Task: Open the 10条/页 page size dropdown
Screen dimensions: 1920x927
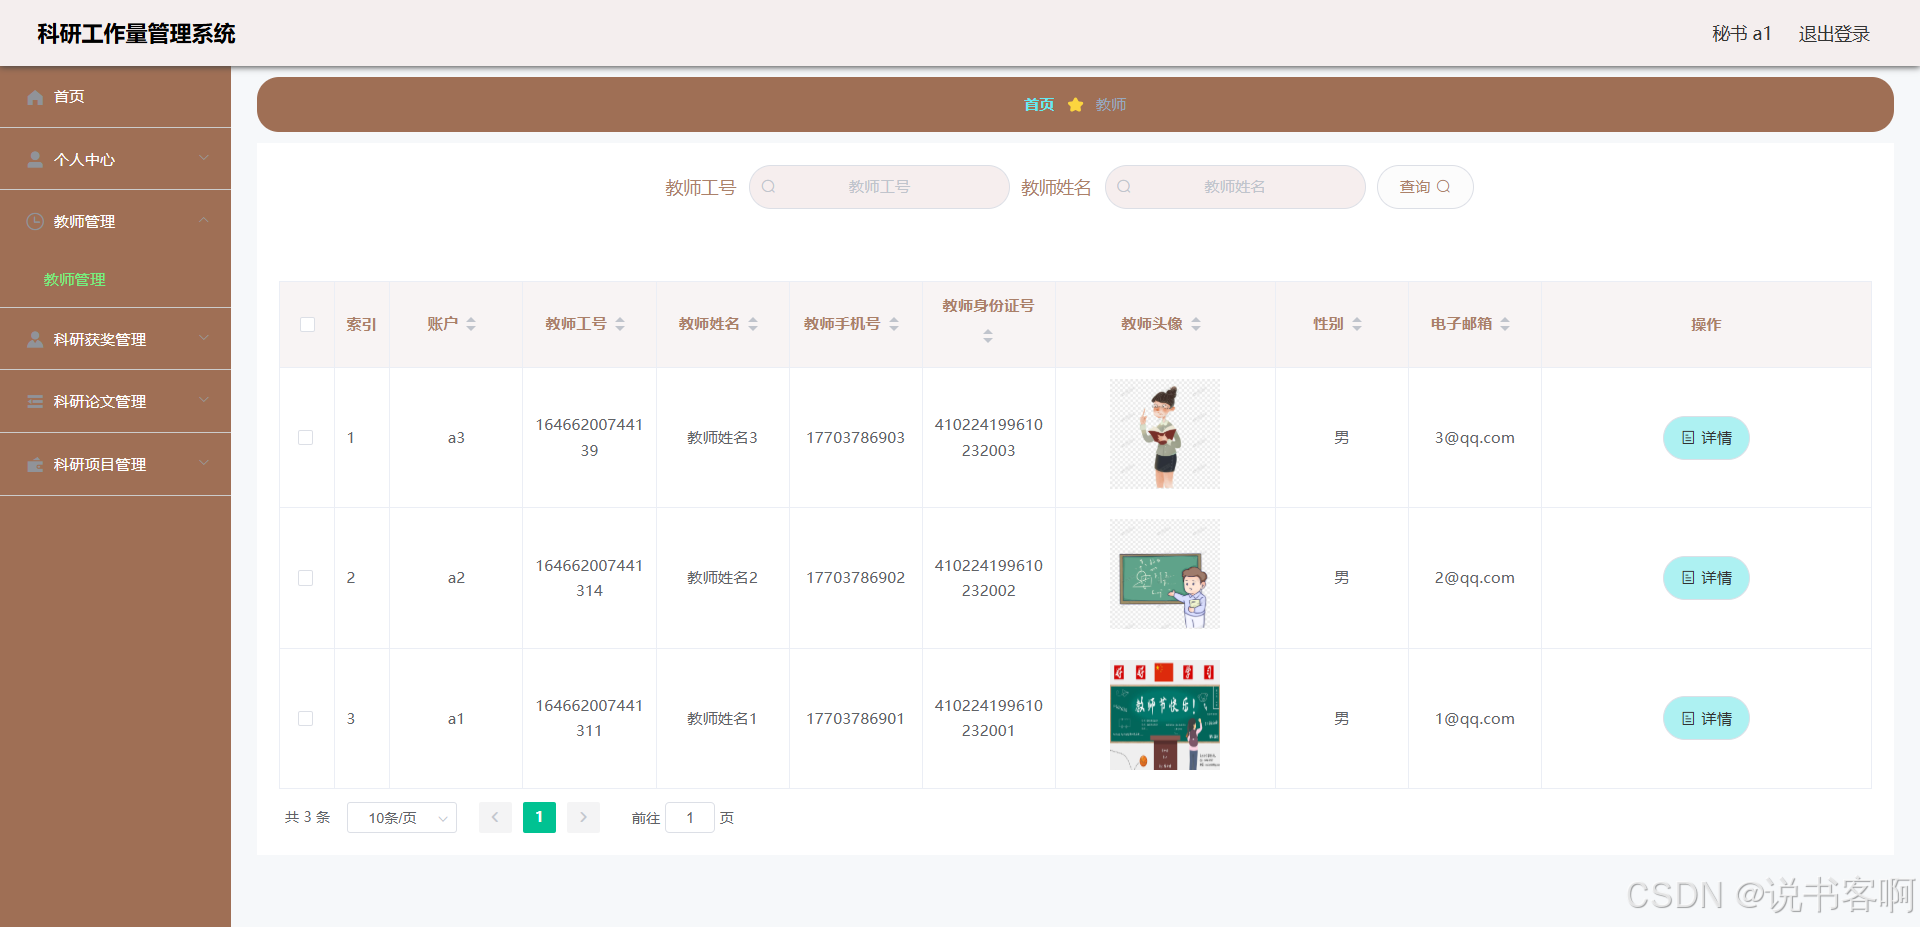Action: pyautogui.click(x=402, y=818)
